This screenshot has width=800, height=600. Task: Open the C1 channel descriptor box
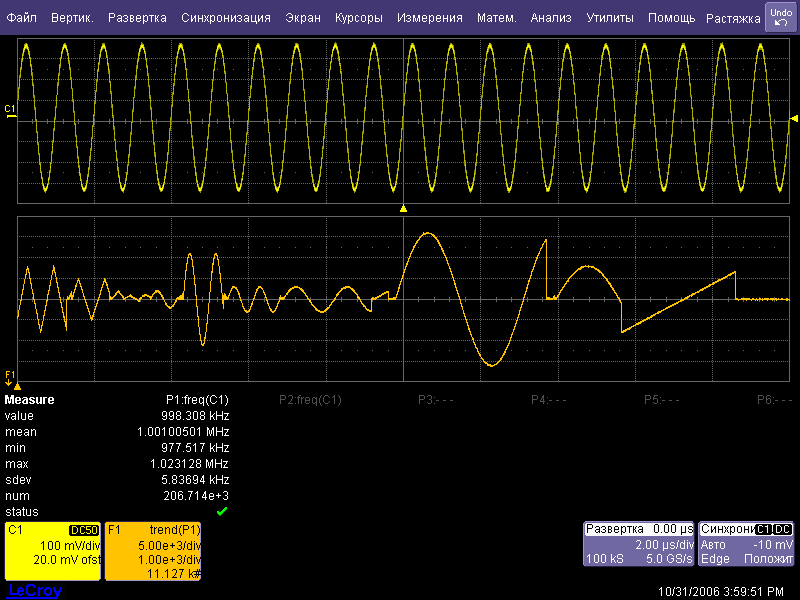click(52, 551)
